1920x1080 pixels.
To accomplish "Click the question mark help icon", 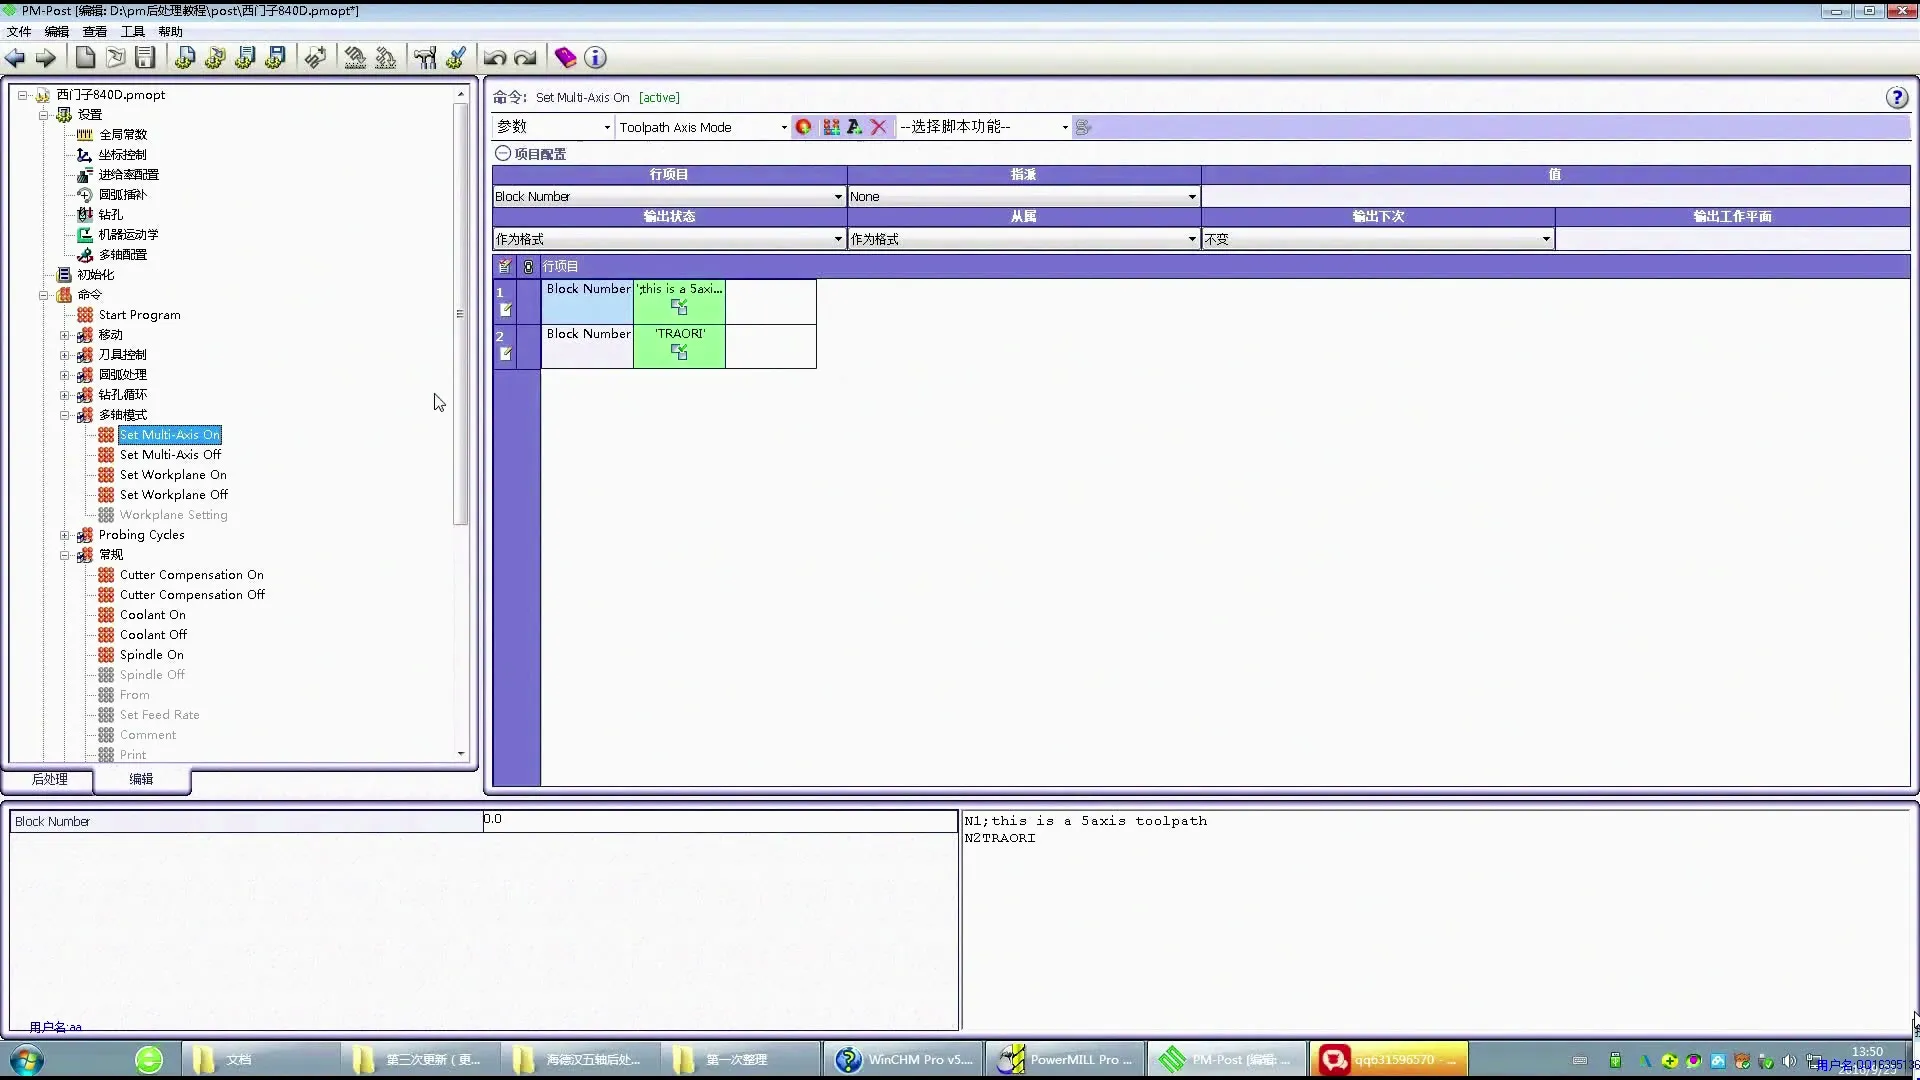I will (1896, 97).
